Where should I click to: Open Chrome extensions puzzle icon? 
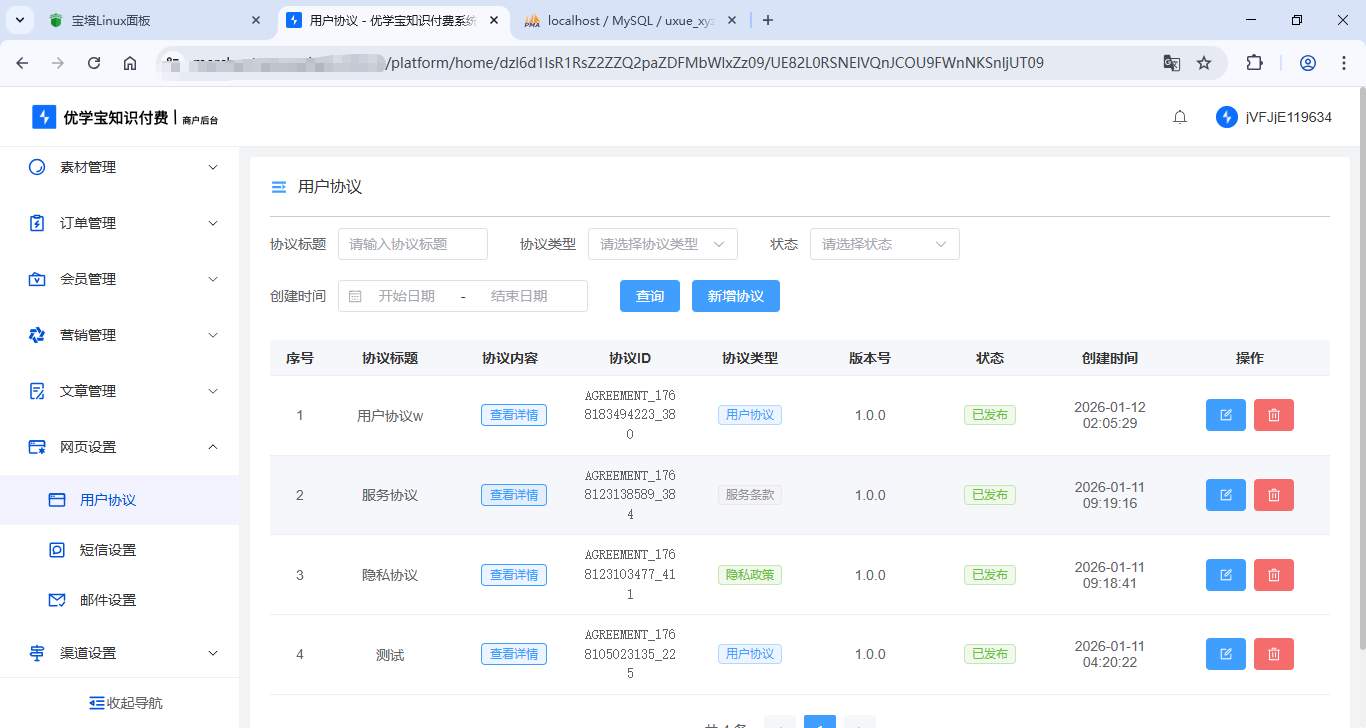1254,63
